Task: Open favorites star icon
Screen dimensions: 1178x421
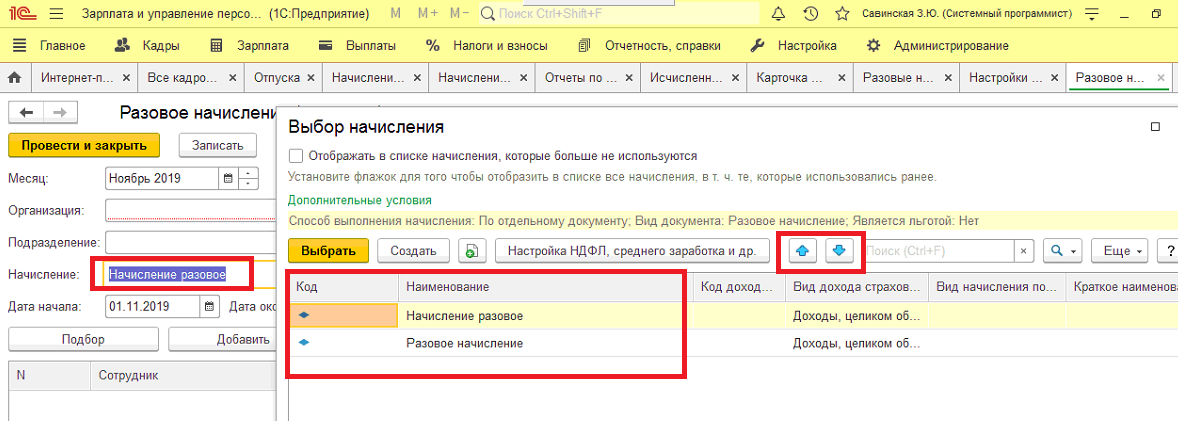Action: pyautogui.click(x=842, y=14)
